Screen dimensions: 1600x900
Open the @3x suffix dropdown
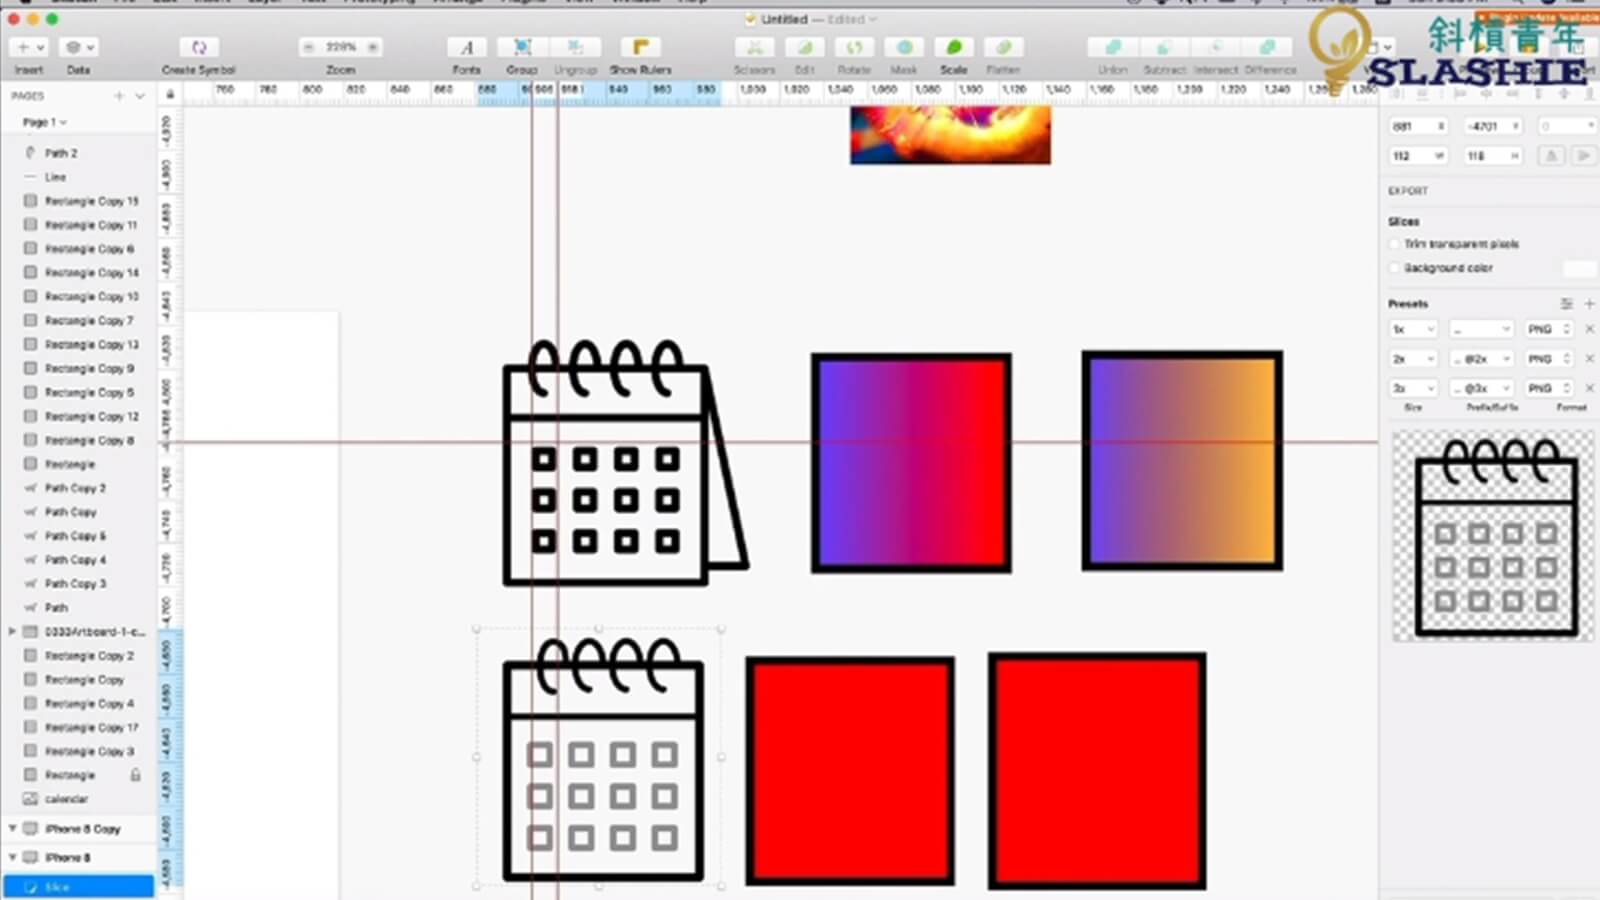[x=1483, y=388]
